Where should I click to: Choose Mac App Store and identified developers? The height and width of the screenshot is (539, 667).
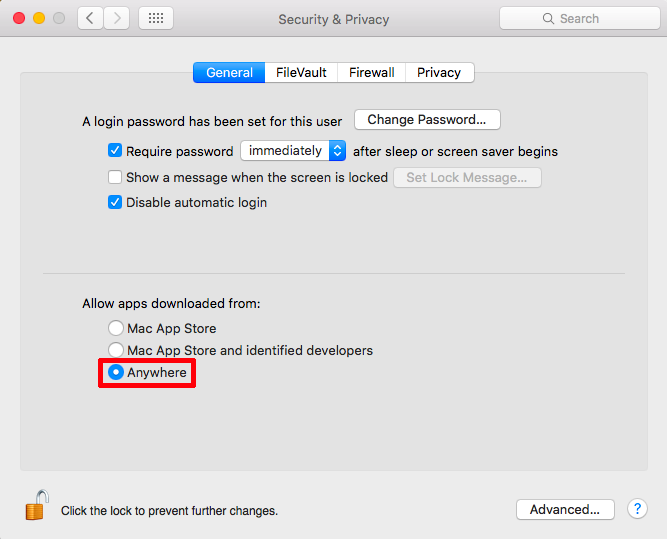(116, 350)
